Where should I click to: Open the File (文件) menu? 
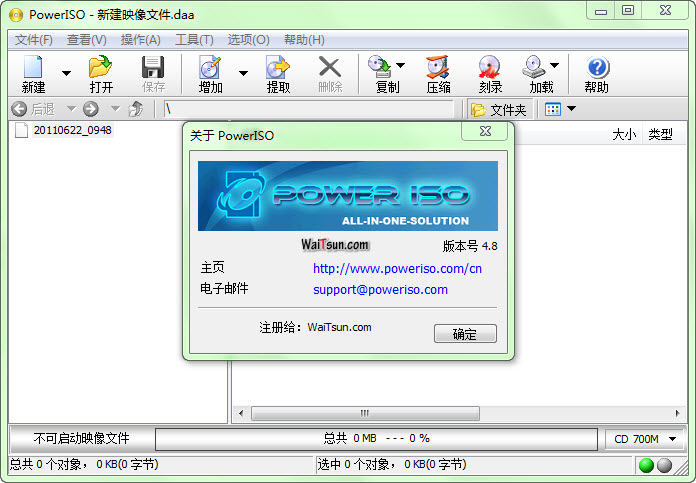click(34, 40)
